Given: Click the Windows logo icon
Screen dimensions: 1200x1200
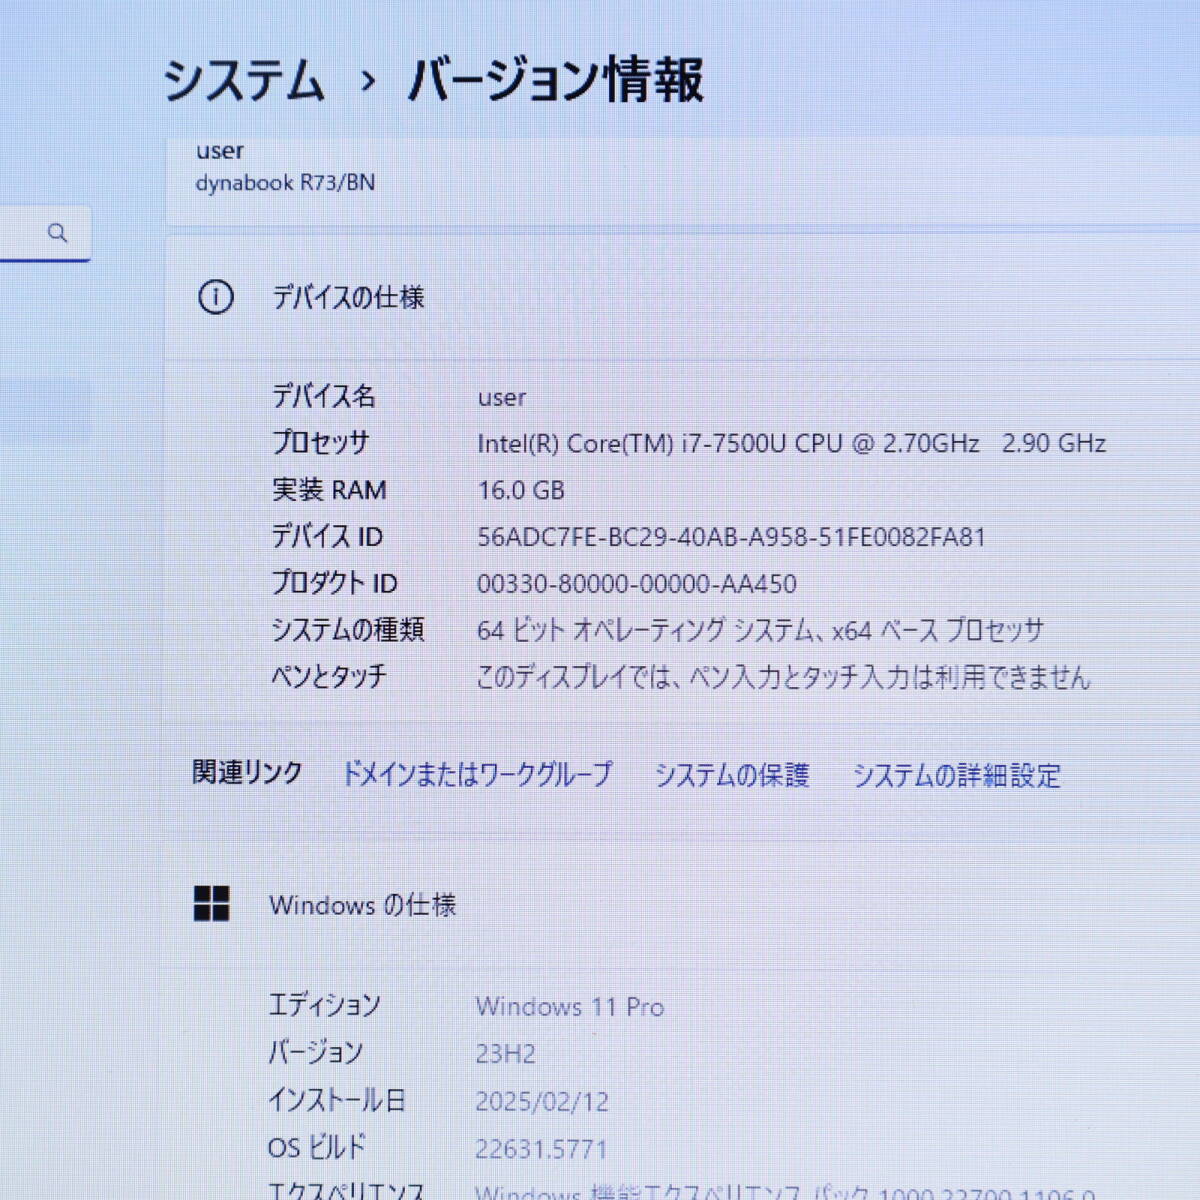Looking at the screenshot, I should (x=211, y=904).
